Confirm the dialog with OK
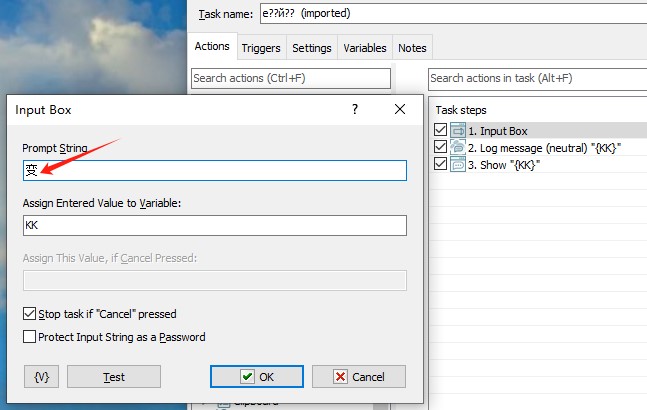 [x=256, y=377]
